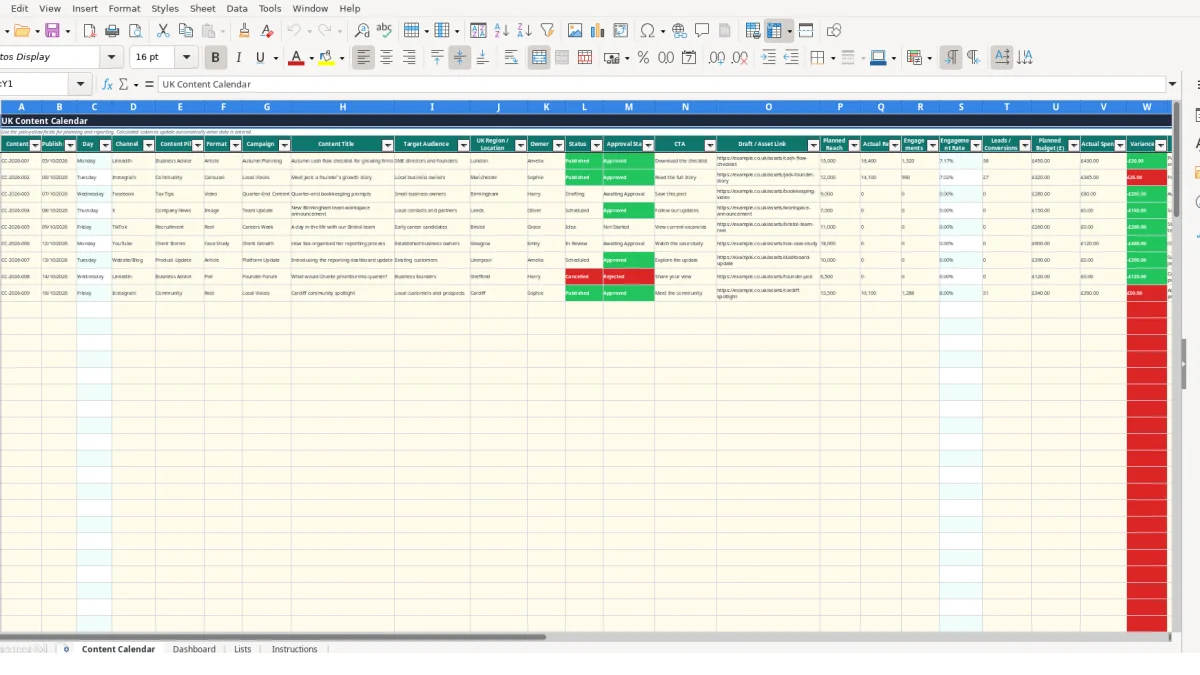The width and height of the screenshot is (1200, 675).
Task: Open the Data menu
Action: click(x=237, y=8)
